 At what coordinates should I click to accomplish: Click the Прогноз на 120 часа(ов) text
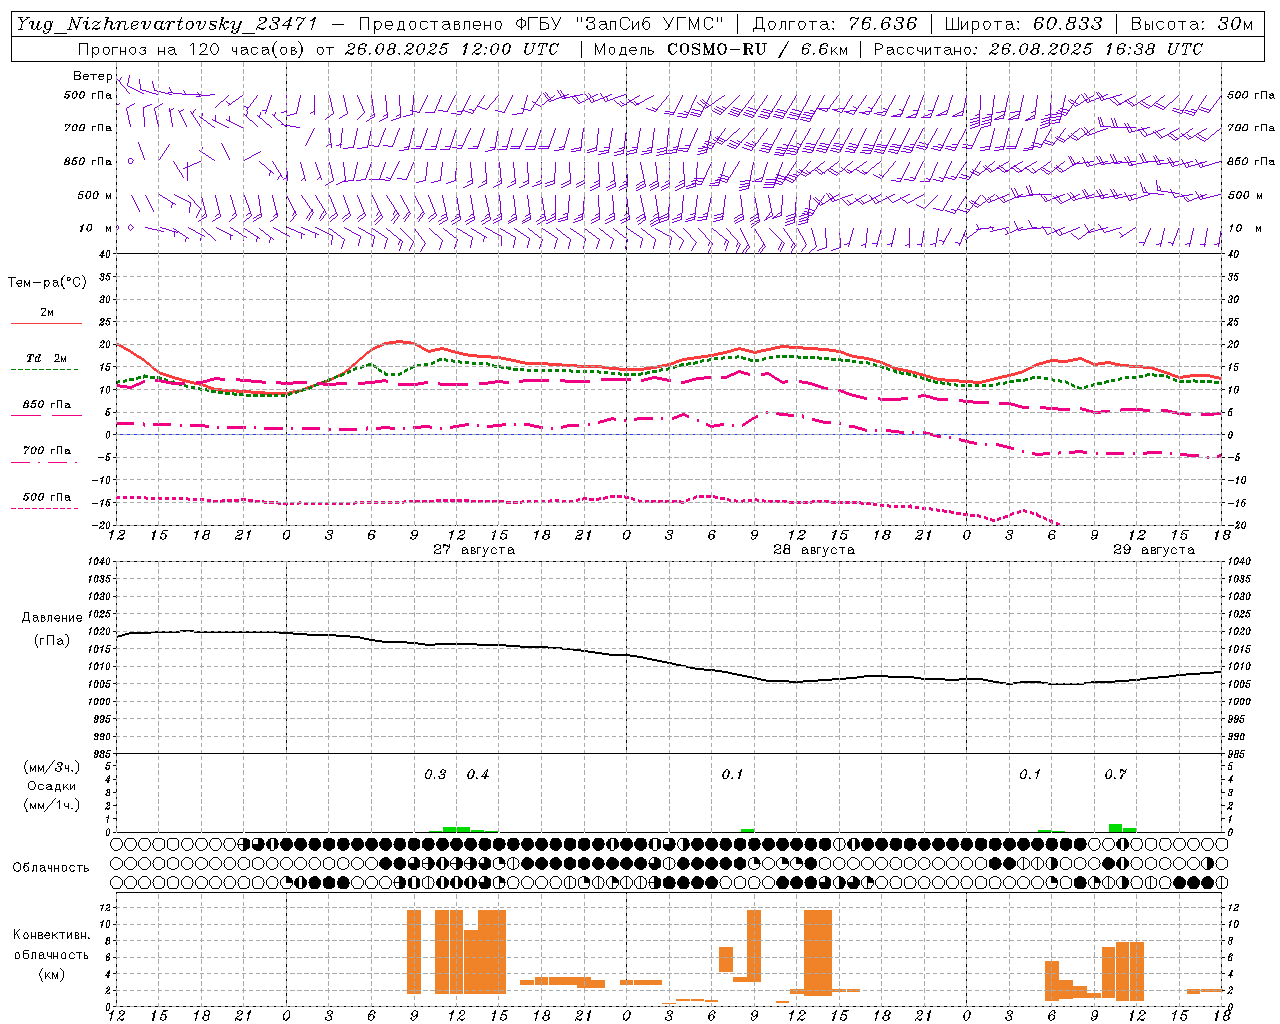194,49
